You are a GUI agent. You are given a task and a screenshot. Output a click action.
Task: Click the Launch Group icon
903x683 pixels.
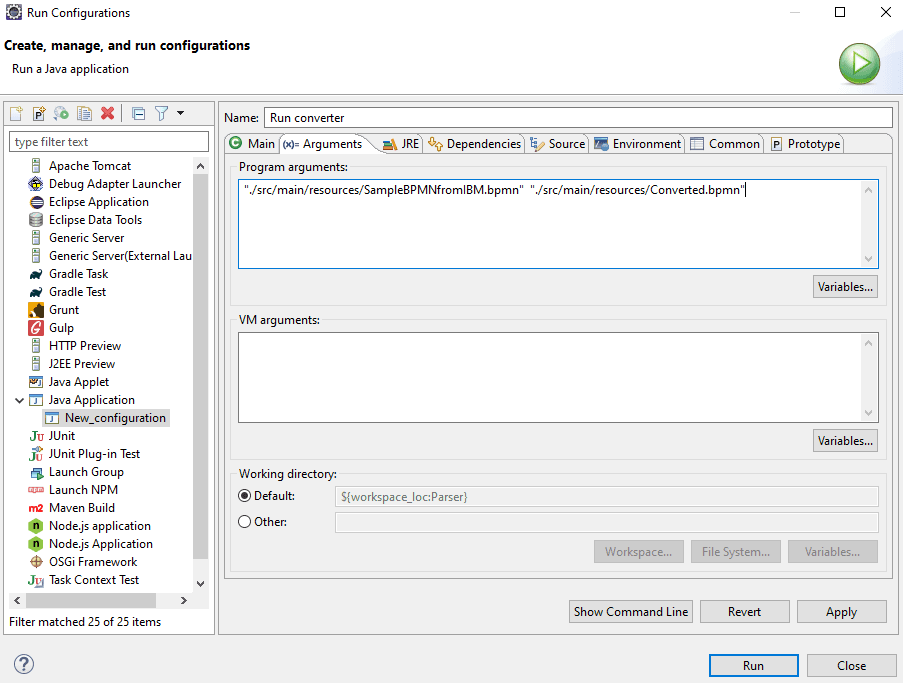click(x=36, y=472)
